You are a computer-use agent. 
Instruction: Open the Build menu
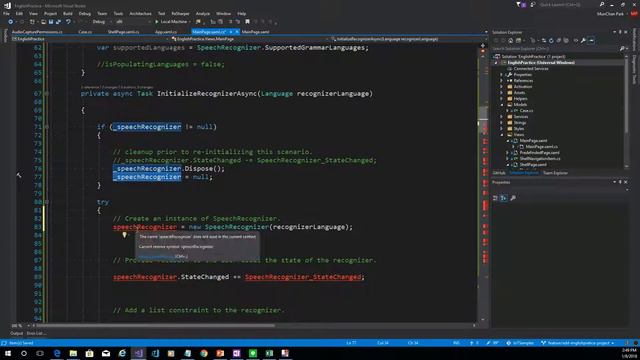click(x=68, y=13)
